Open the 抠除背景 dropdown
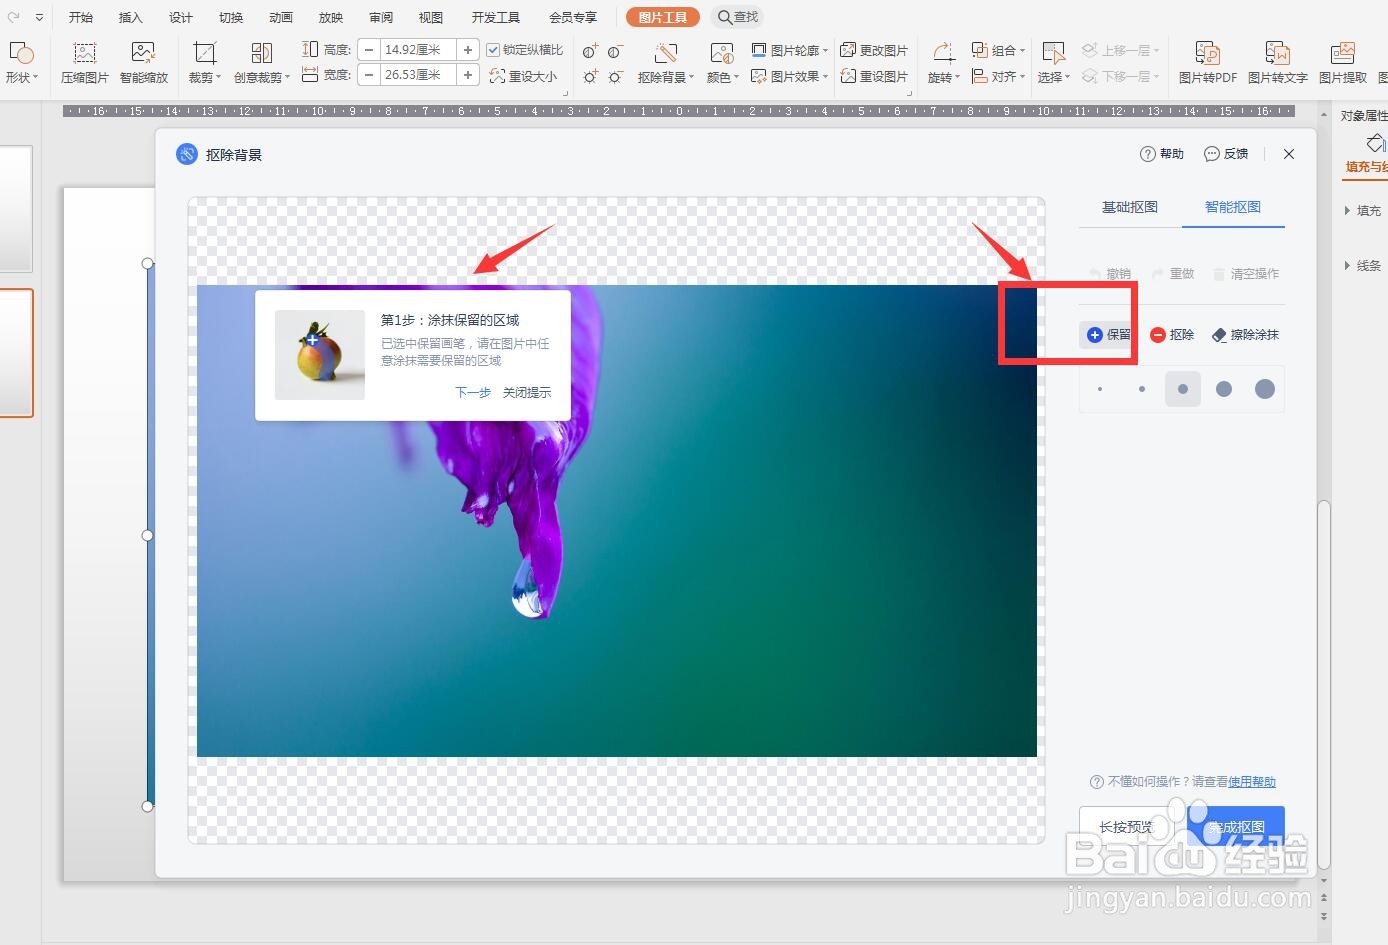This screenshot has height=945, width=1388. click(666, 77)
